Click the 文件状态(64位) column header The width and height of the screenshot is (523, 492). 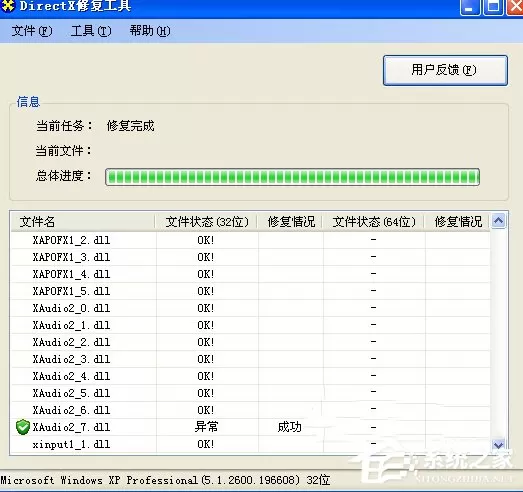[x=374, y=222]
